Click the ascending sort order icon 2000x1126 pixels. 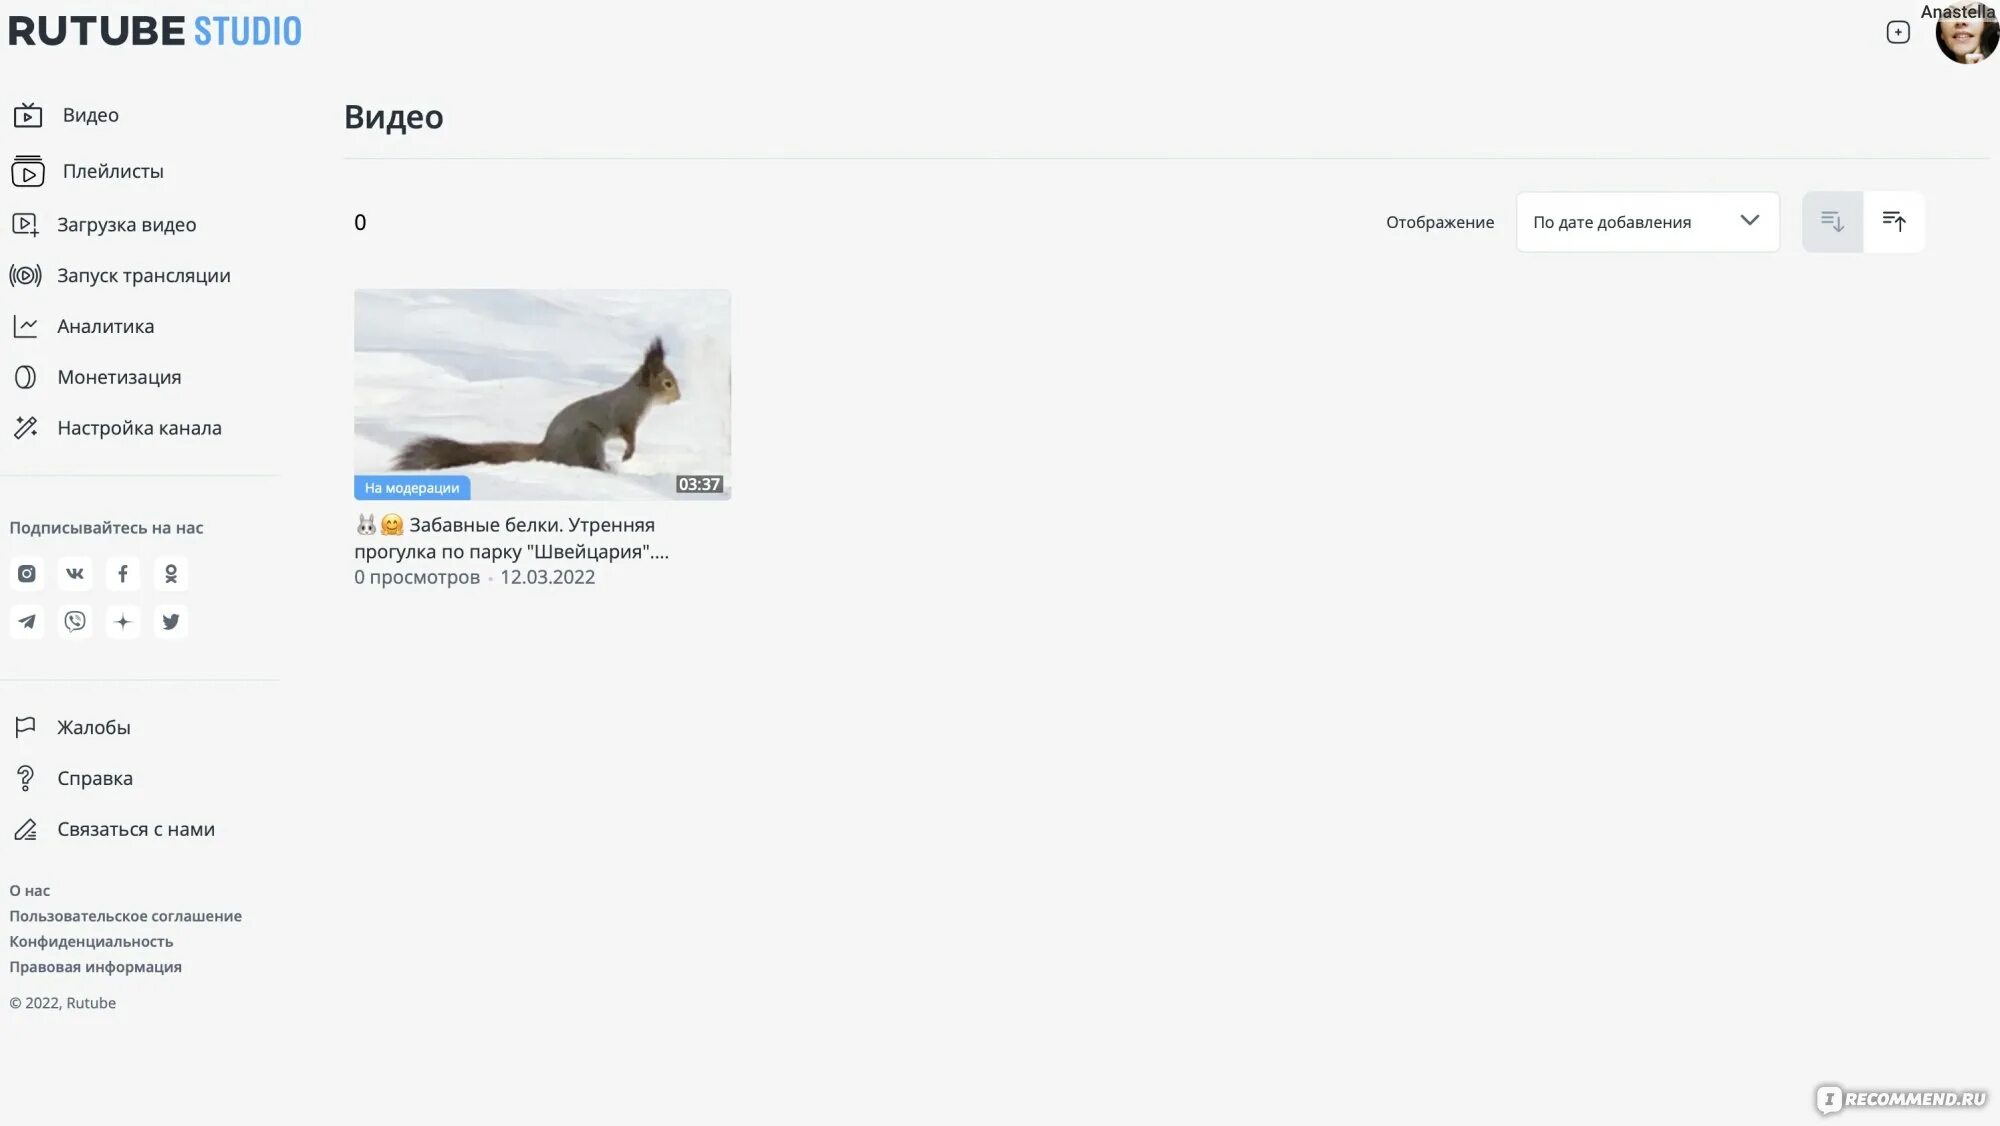tap(1893, 220)
